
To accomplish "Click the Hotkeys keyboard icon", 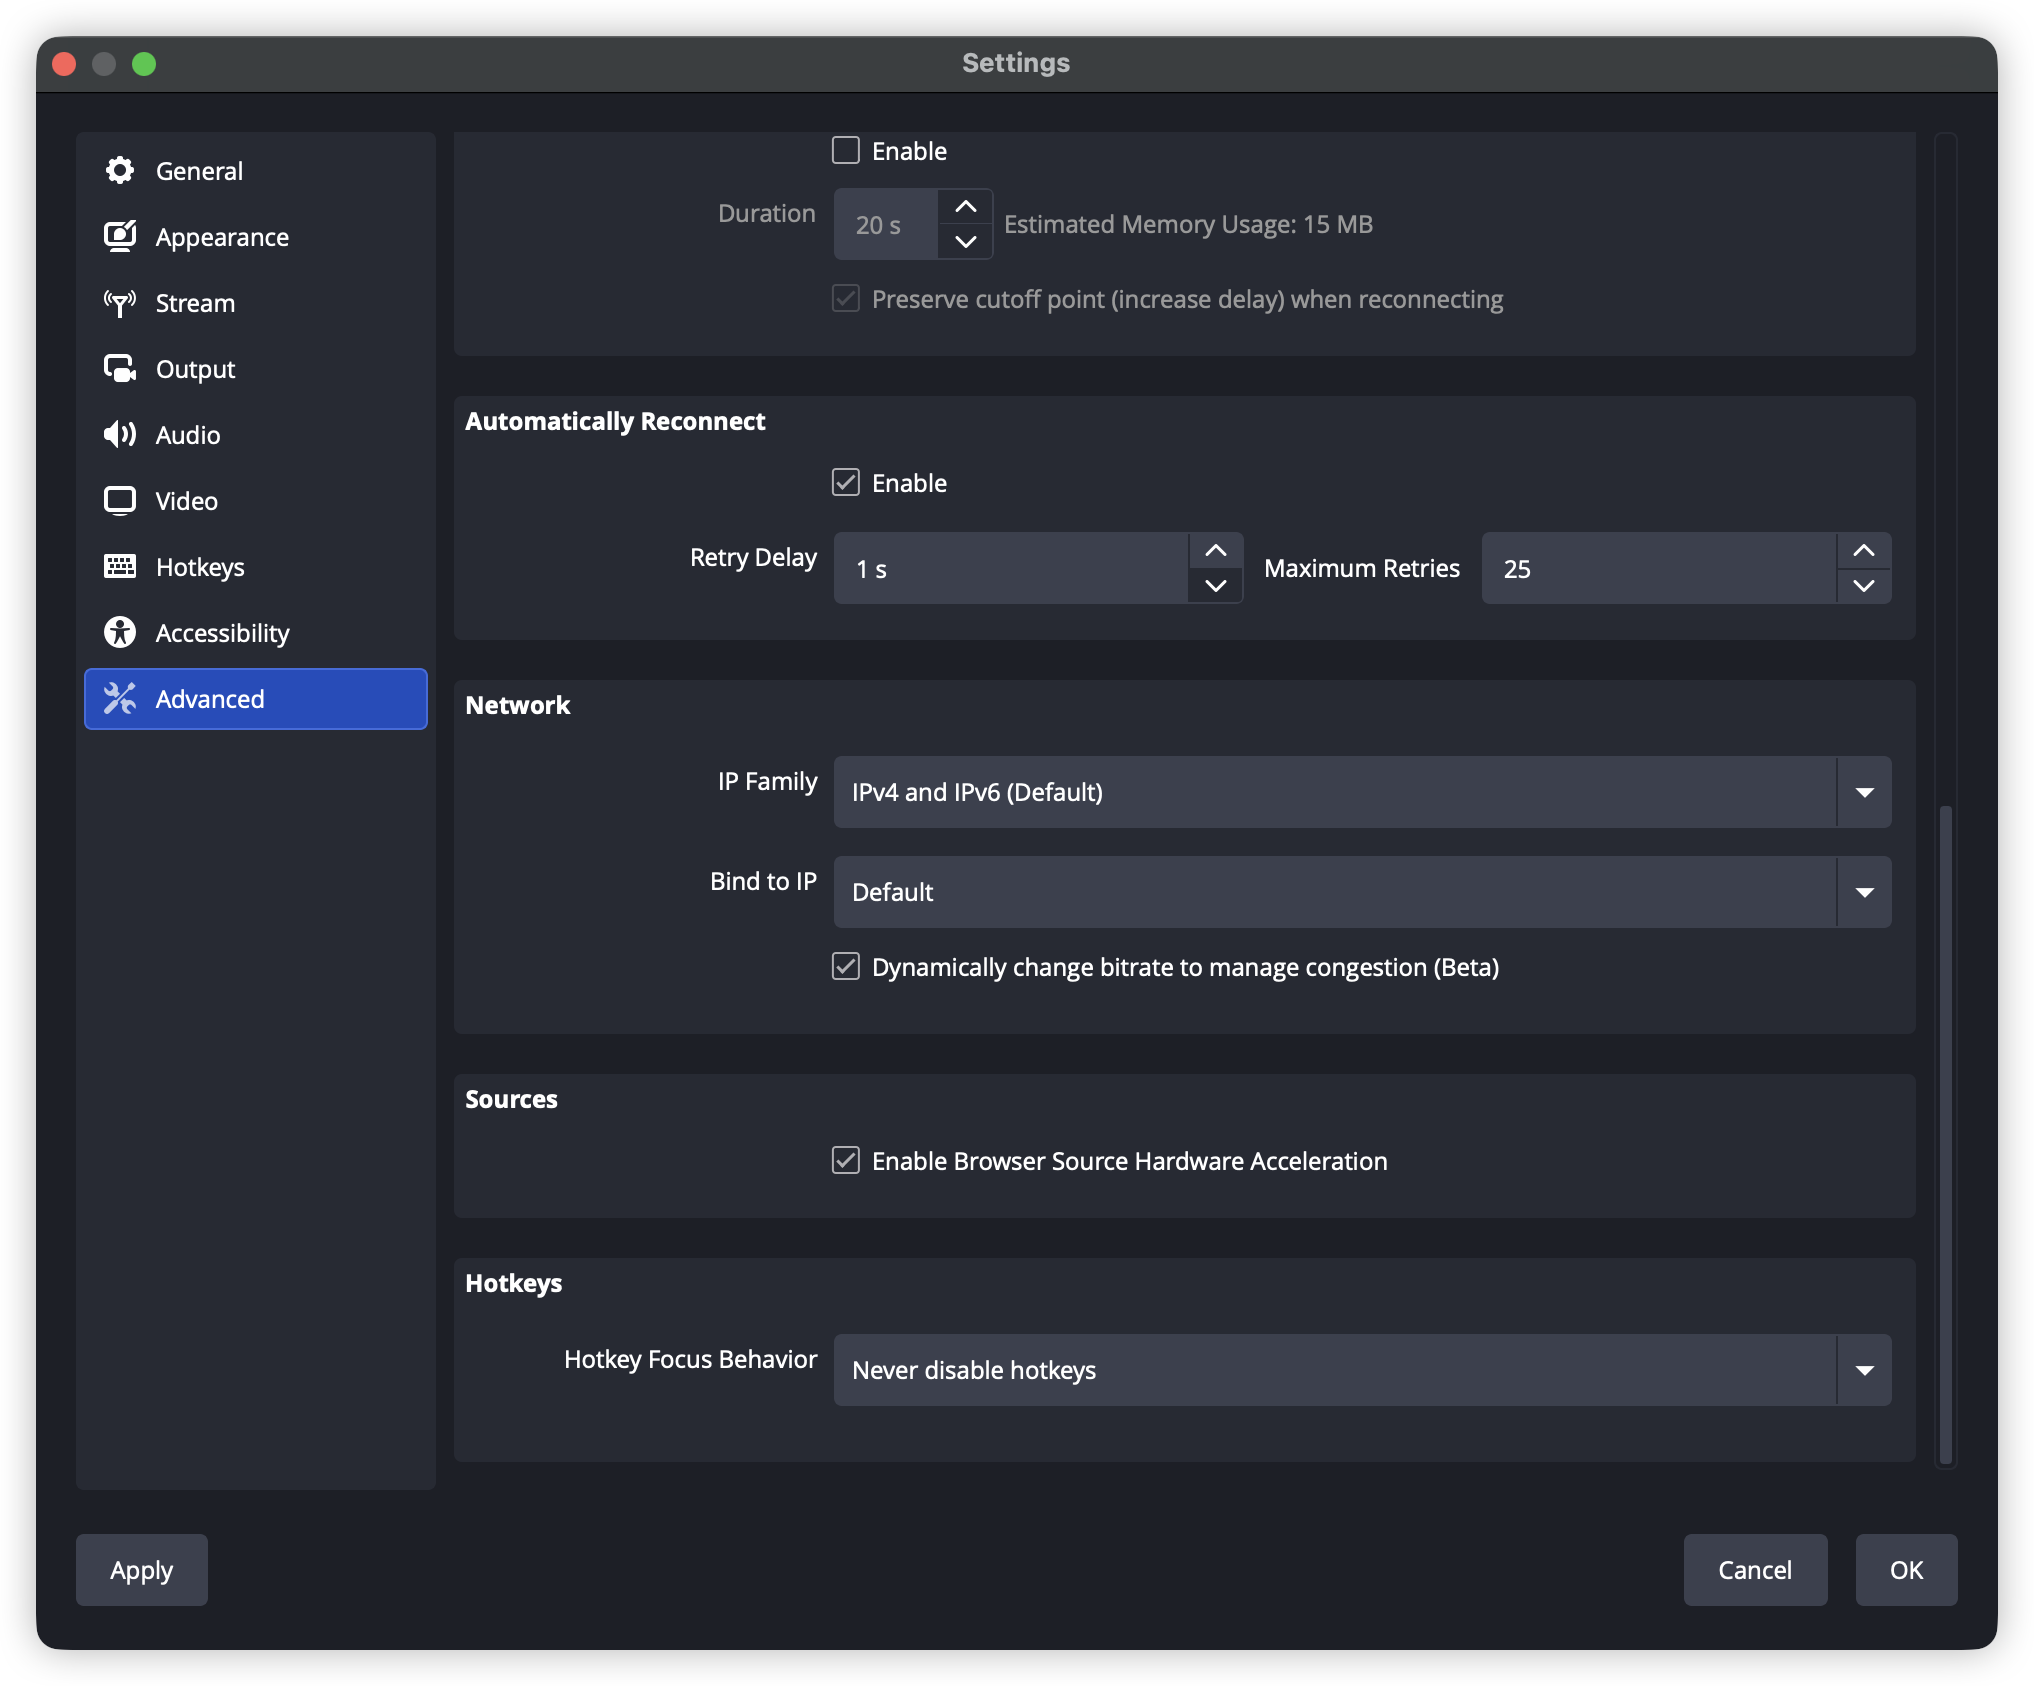I will [120, 567].
